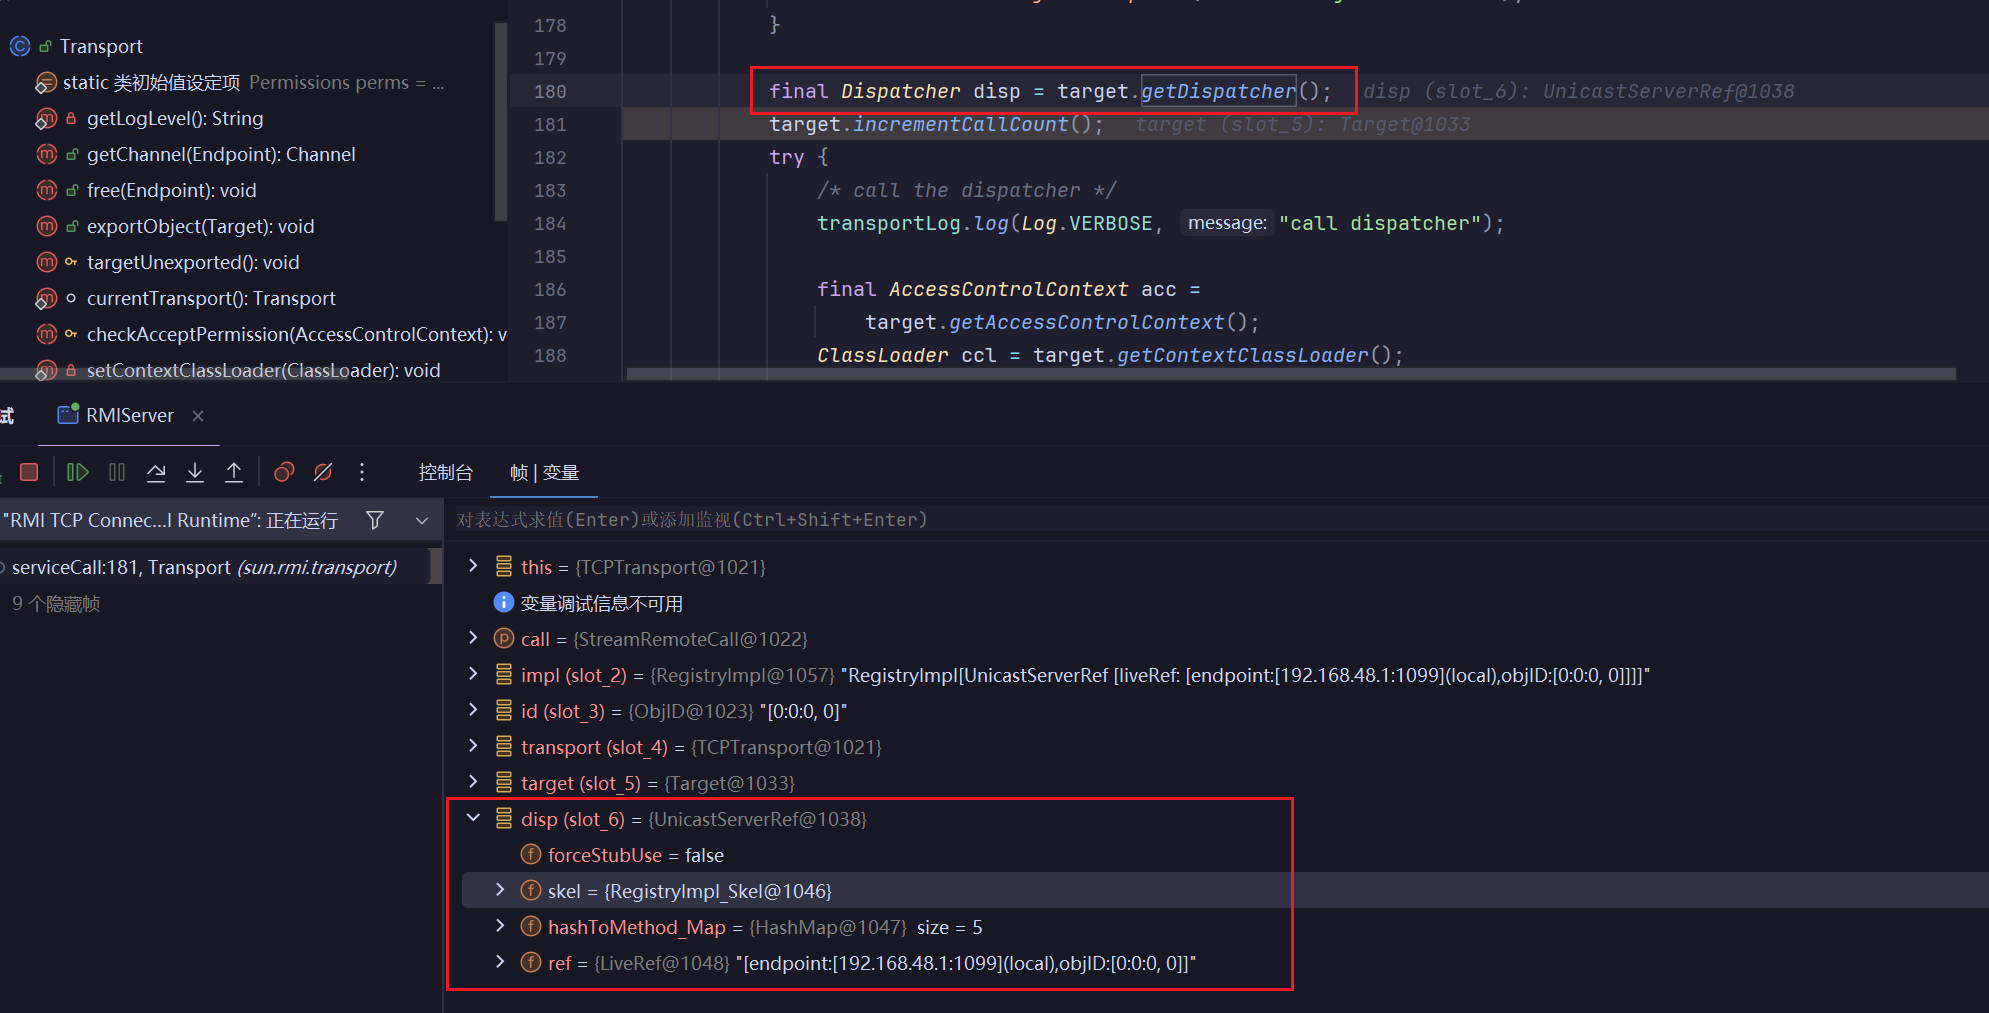This screenshot has width=1989, height=1013.
Task: Focus the expression evaluation input field
Action: 1215,520
